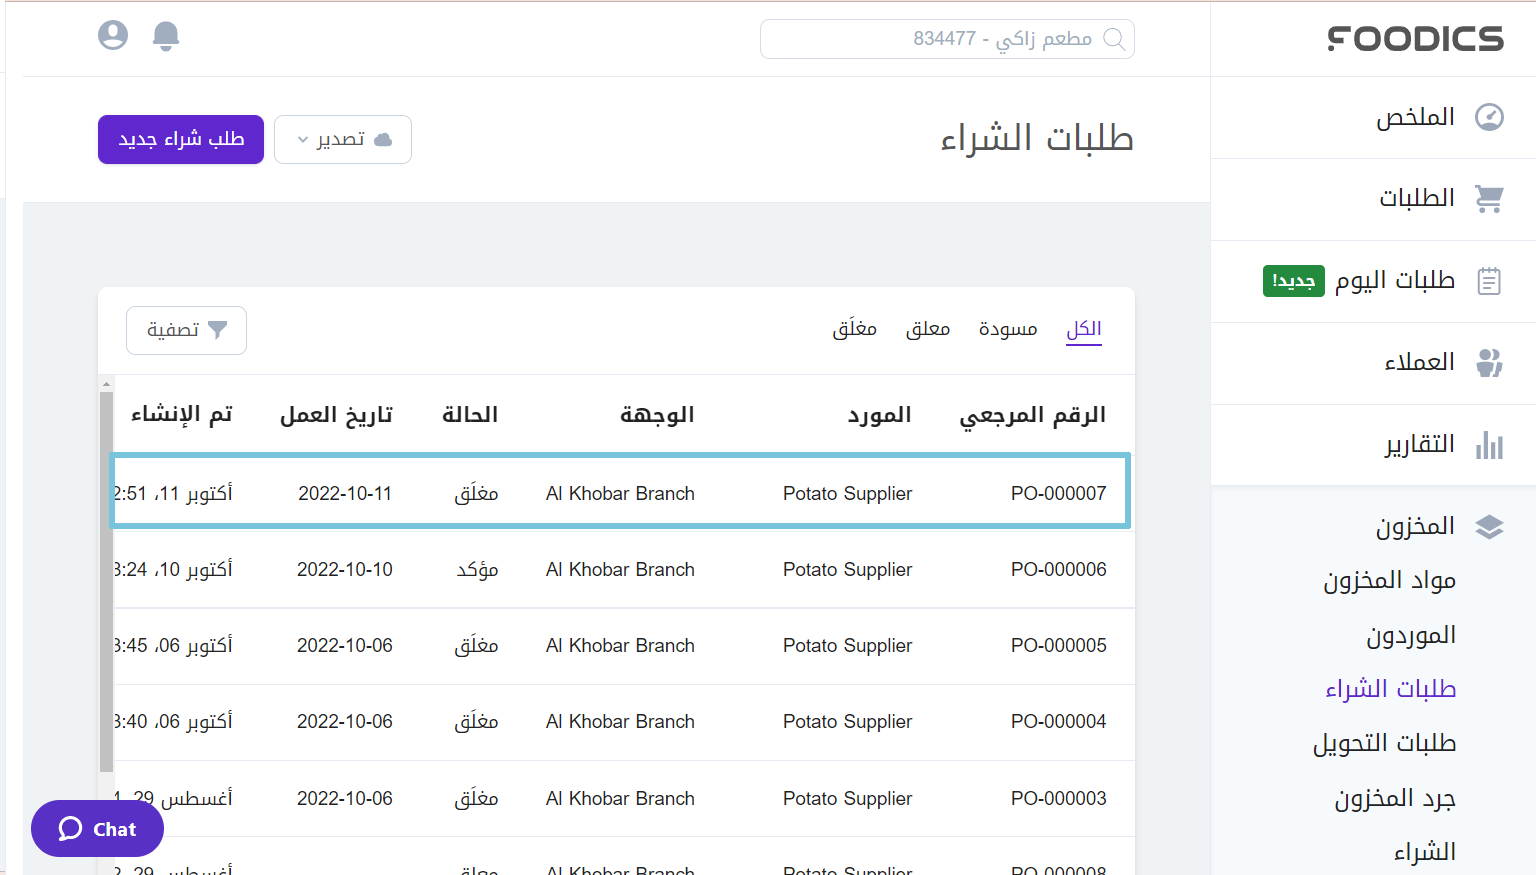
Task: Open the search magnifier in the search bar
Action: [x=1115, y=39]
